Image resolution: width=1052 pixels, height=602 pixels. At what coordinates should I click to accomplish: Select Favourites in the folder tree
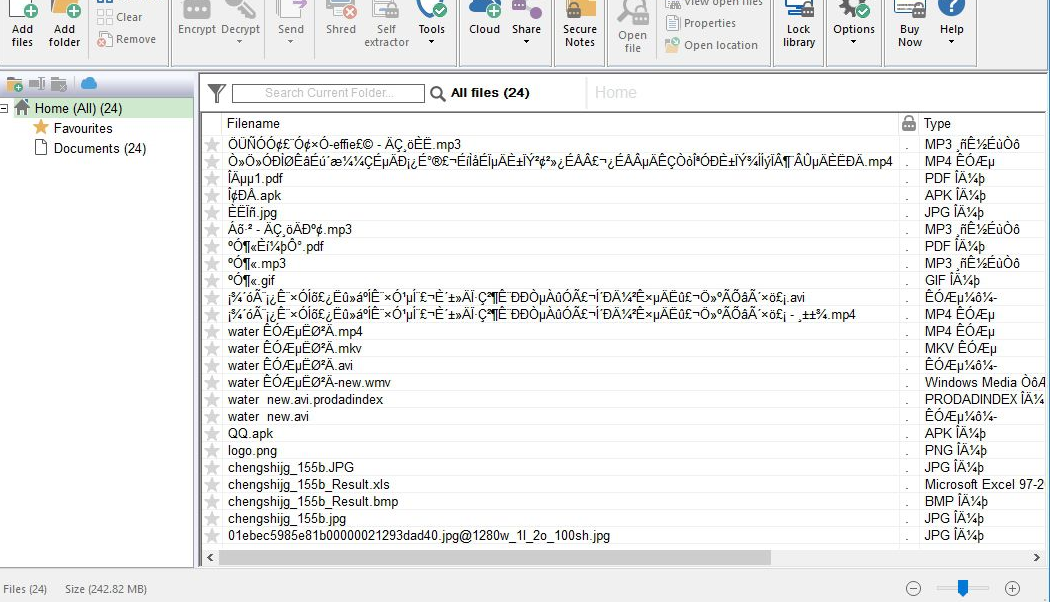(x=83, y=128)
